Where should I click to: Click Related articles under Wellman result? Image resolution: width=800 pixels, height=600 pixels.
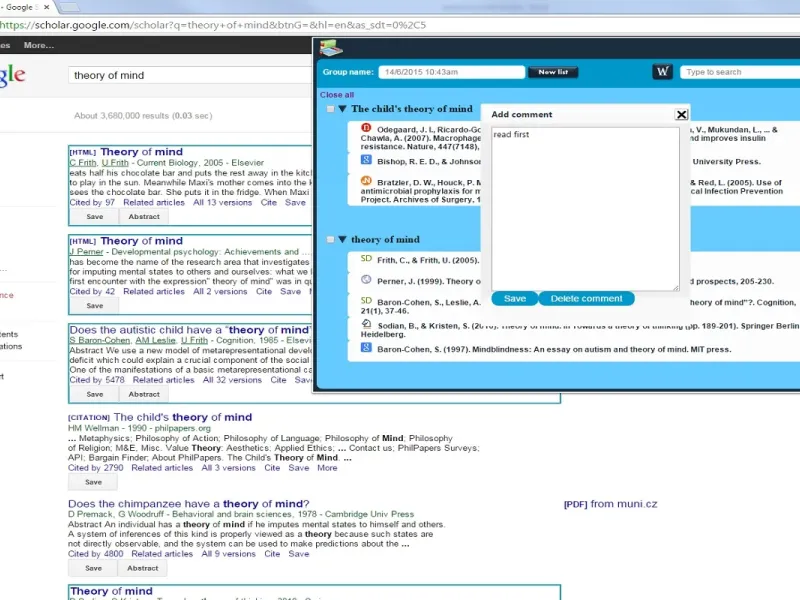point(162,468)
